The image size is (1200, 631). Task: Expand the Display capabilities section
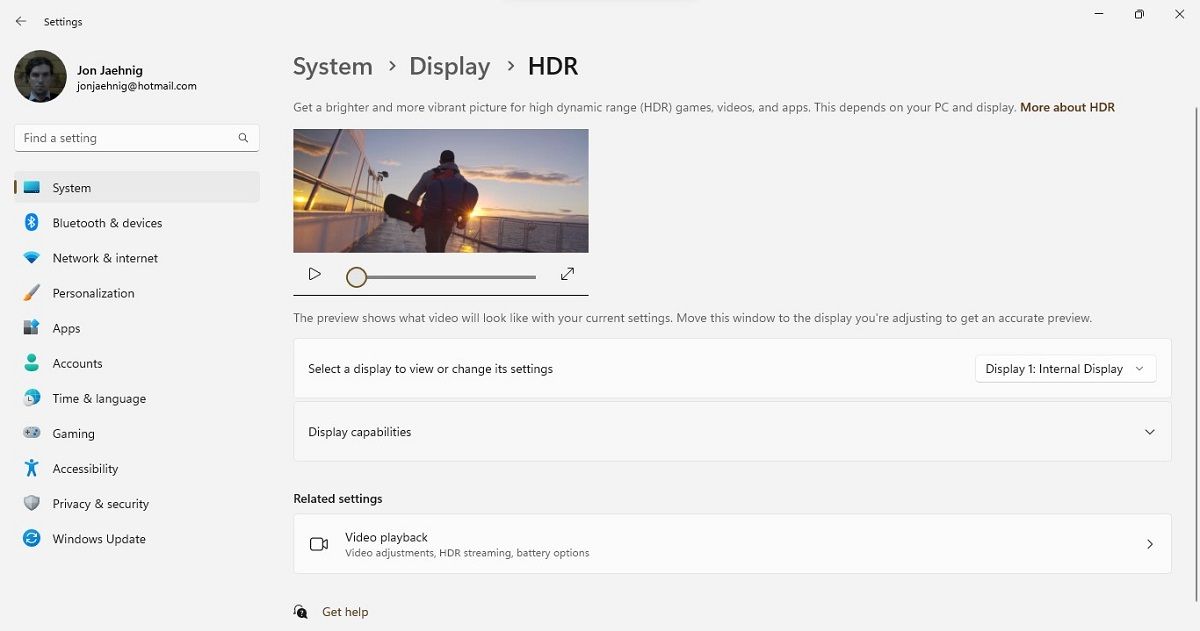coord(1148,431)
